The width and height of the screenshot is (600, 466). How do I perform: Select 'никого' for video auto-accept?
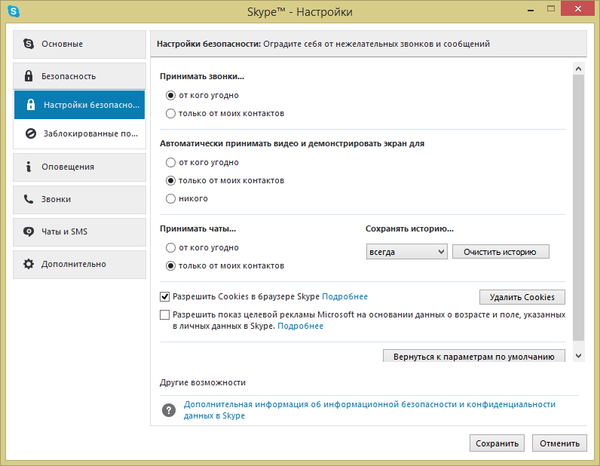click(171, 199)
